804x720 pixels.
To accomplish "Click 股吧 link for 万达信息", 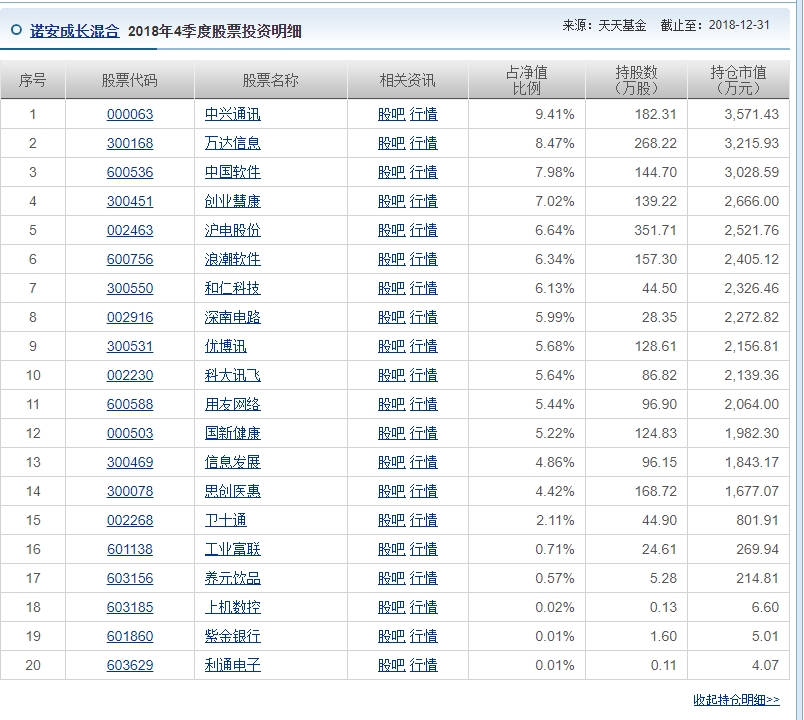I will point(390,143).
